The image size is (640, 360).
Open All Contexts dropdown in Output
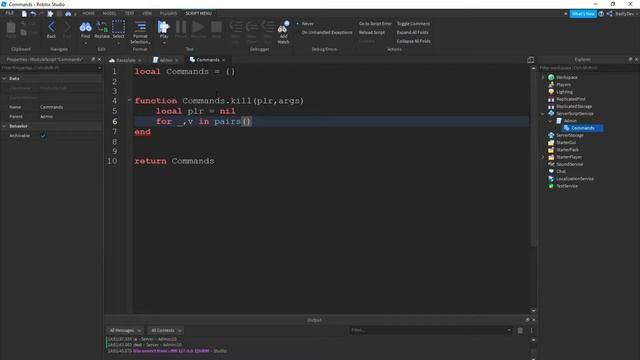pyautogui.click(x=166, y=331)
